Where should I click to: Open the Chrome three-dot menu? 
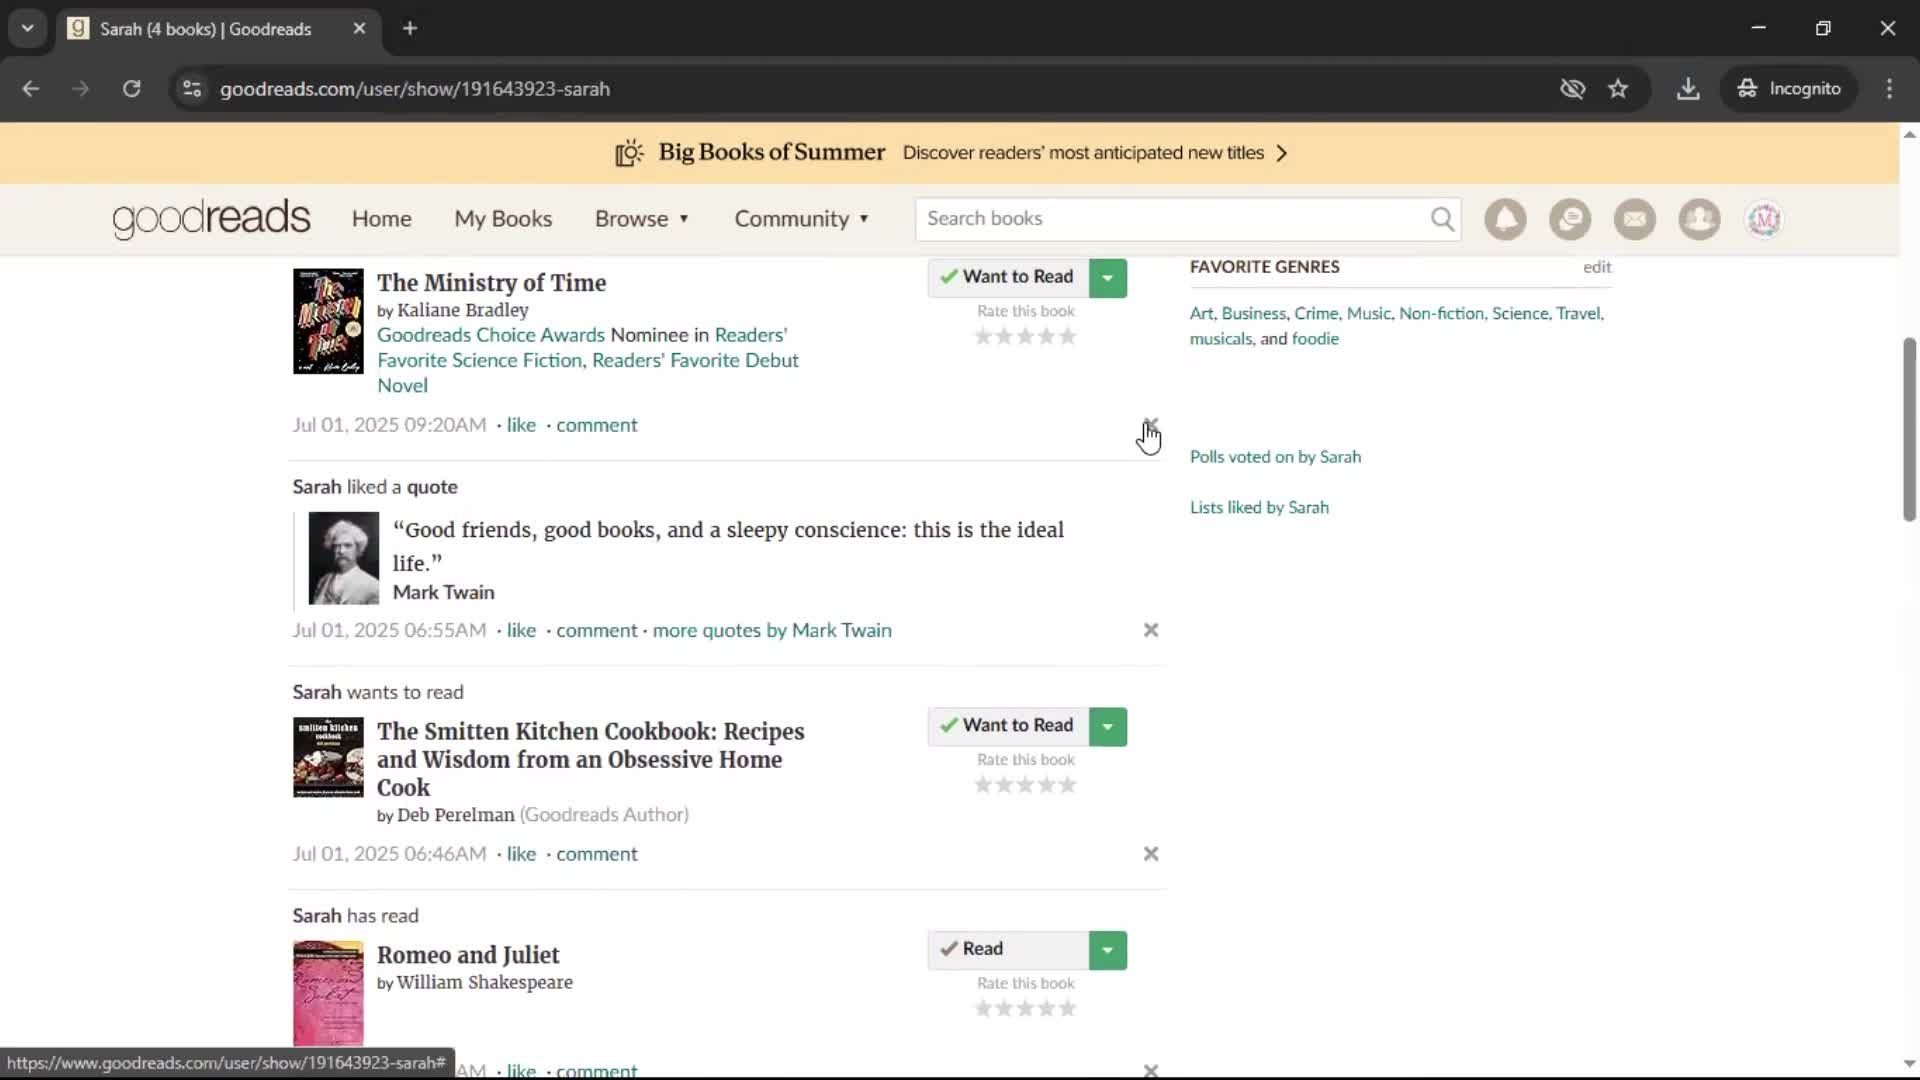click(1889, 89)
